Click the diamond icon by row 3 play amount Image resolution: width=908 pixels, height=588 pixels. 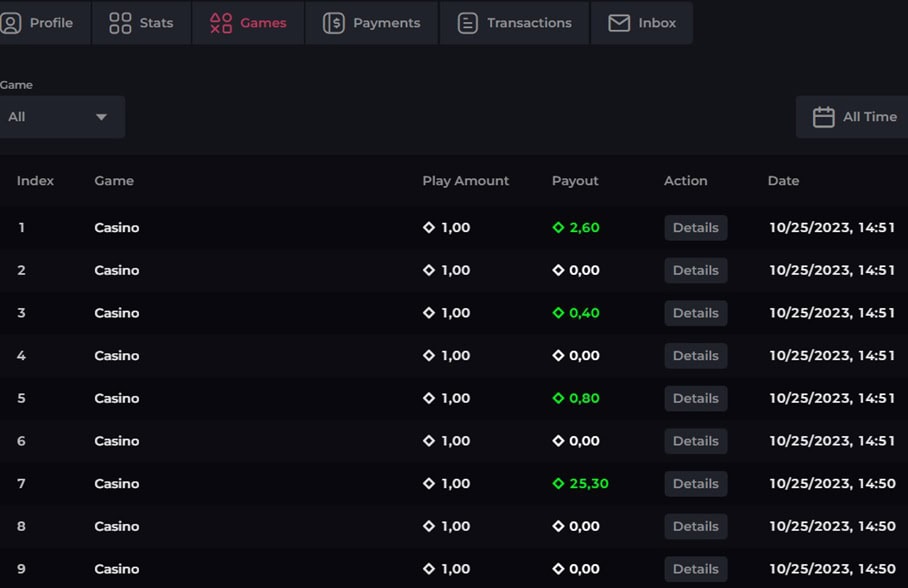point(429,313)
